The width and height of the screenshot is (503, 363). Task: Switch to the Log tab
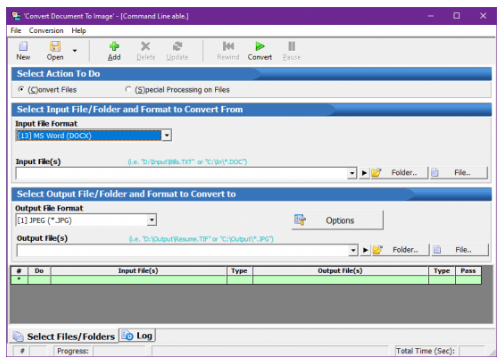[x=137, y=335]
